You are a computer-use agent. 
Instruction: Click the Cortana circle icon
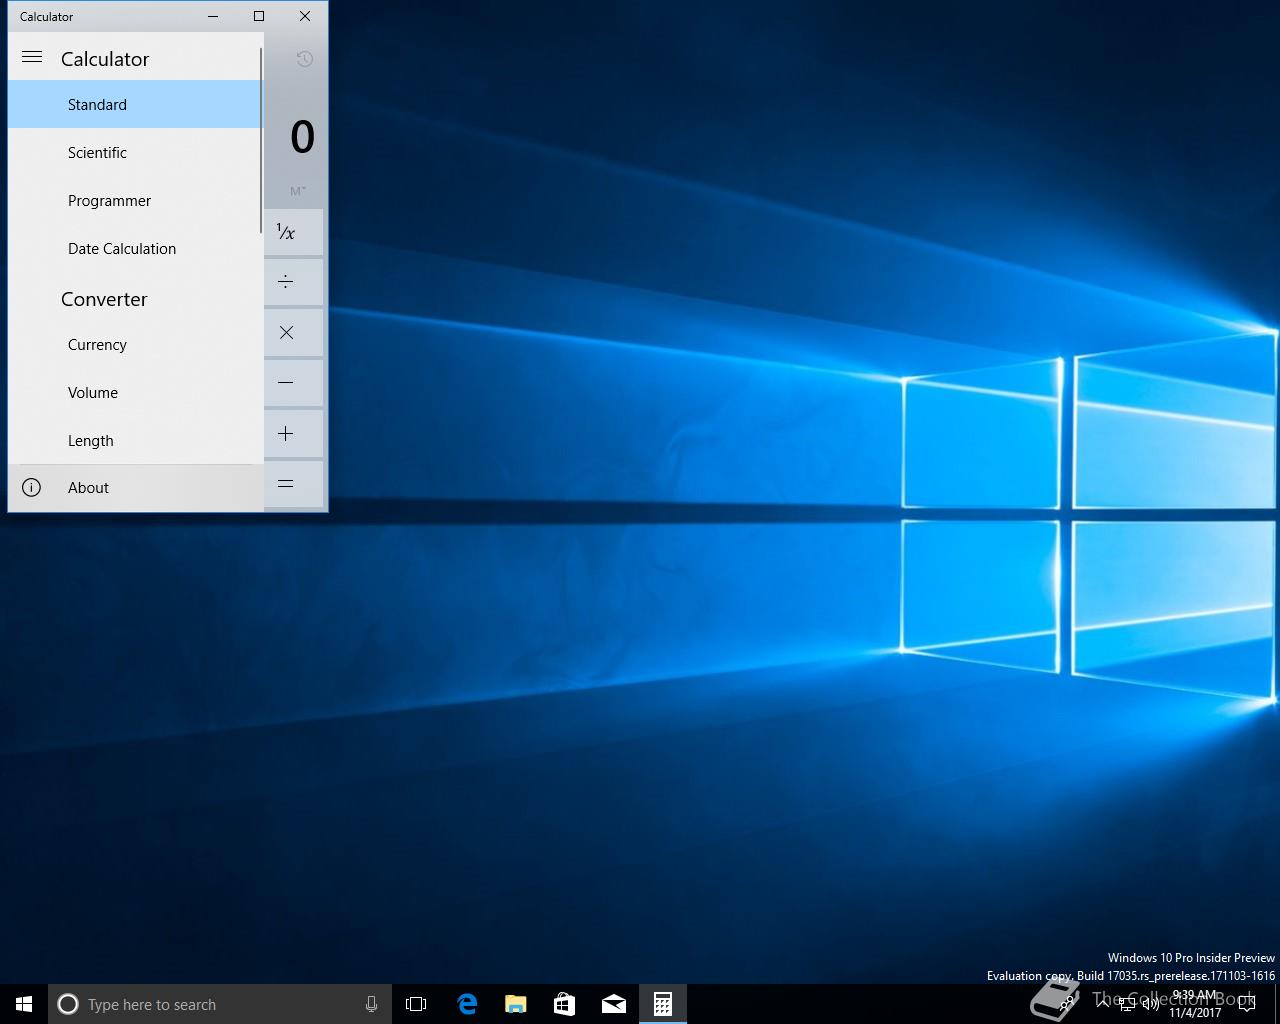click(x=68, y=1004)
